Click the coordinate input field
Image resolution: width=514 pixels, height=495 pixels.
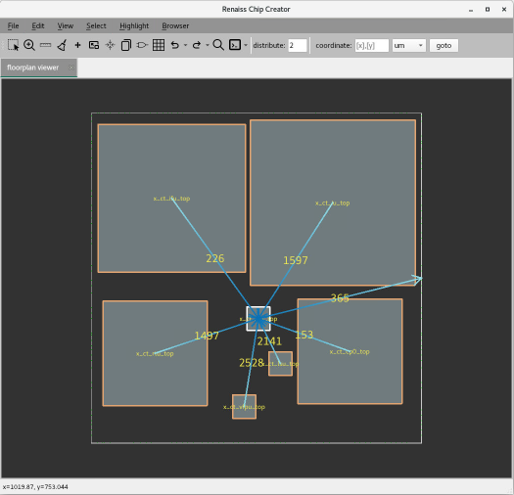click(x=372, y=45)
